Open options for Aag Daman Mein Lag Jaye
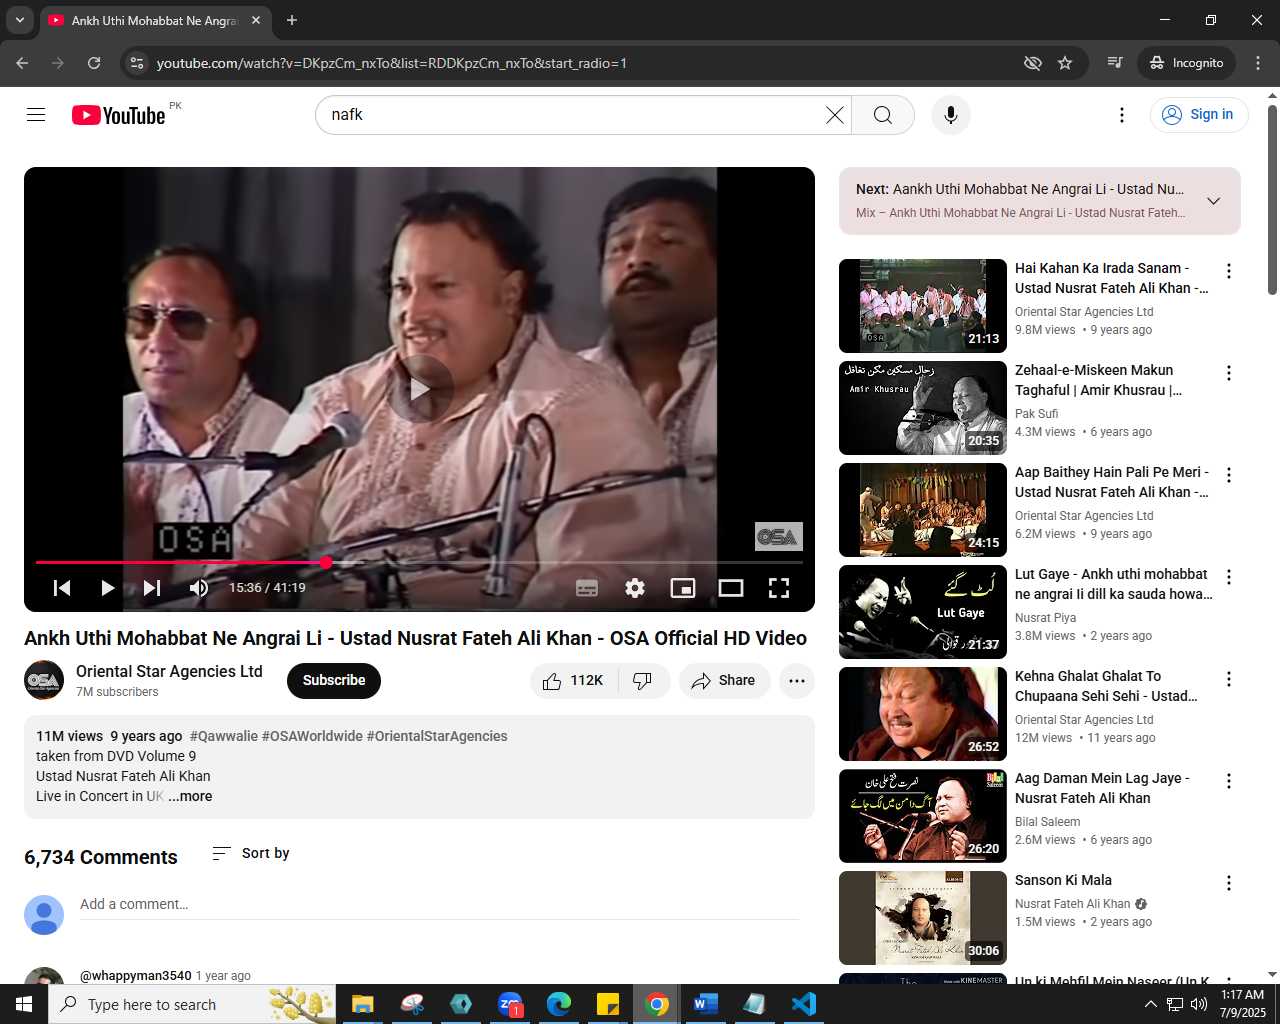Viewport: 1280px width, 1024px height. pos(1229,781)
